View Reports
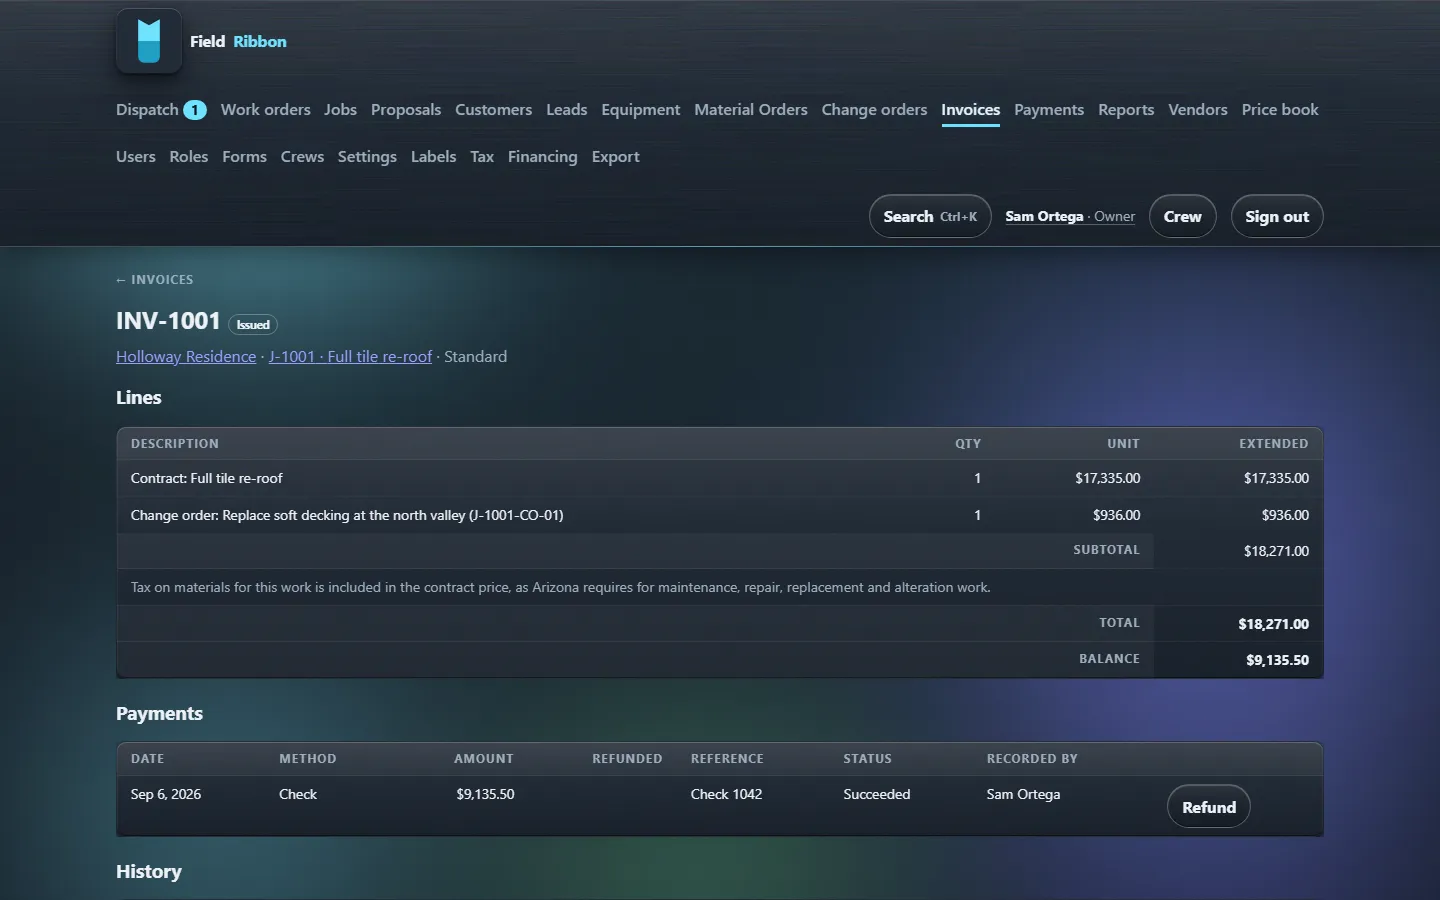 click(x=1126, y=110)
